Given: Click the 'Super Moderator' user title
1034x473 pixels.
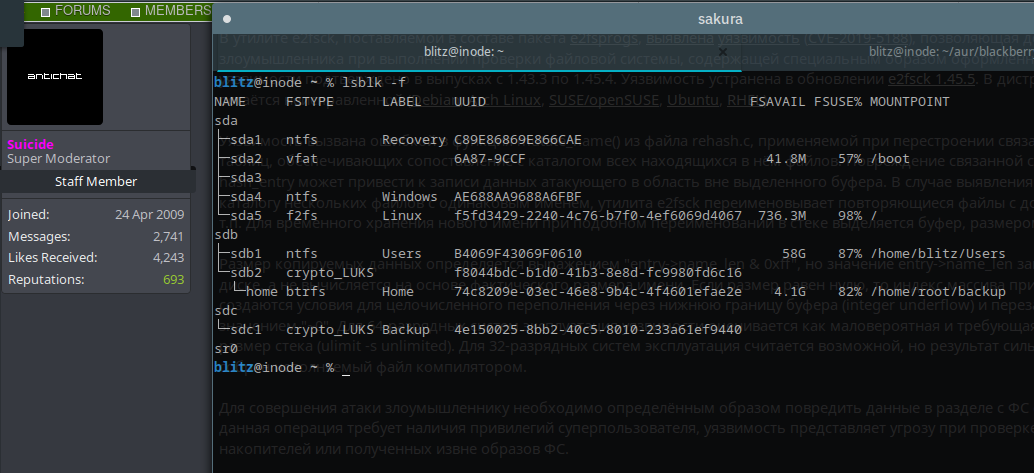Looking at the screenshot, I should pyautogui.click(x=59, y=158).
